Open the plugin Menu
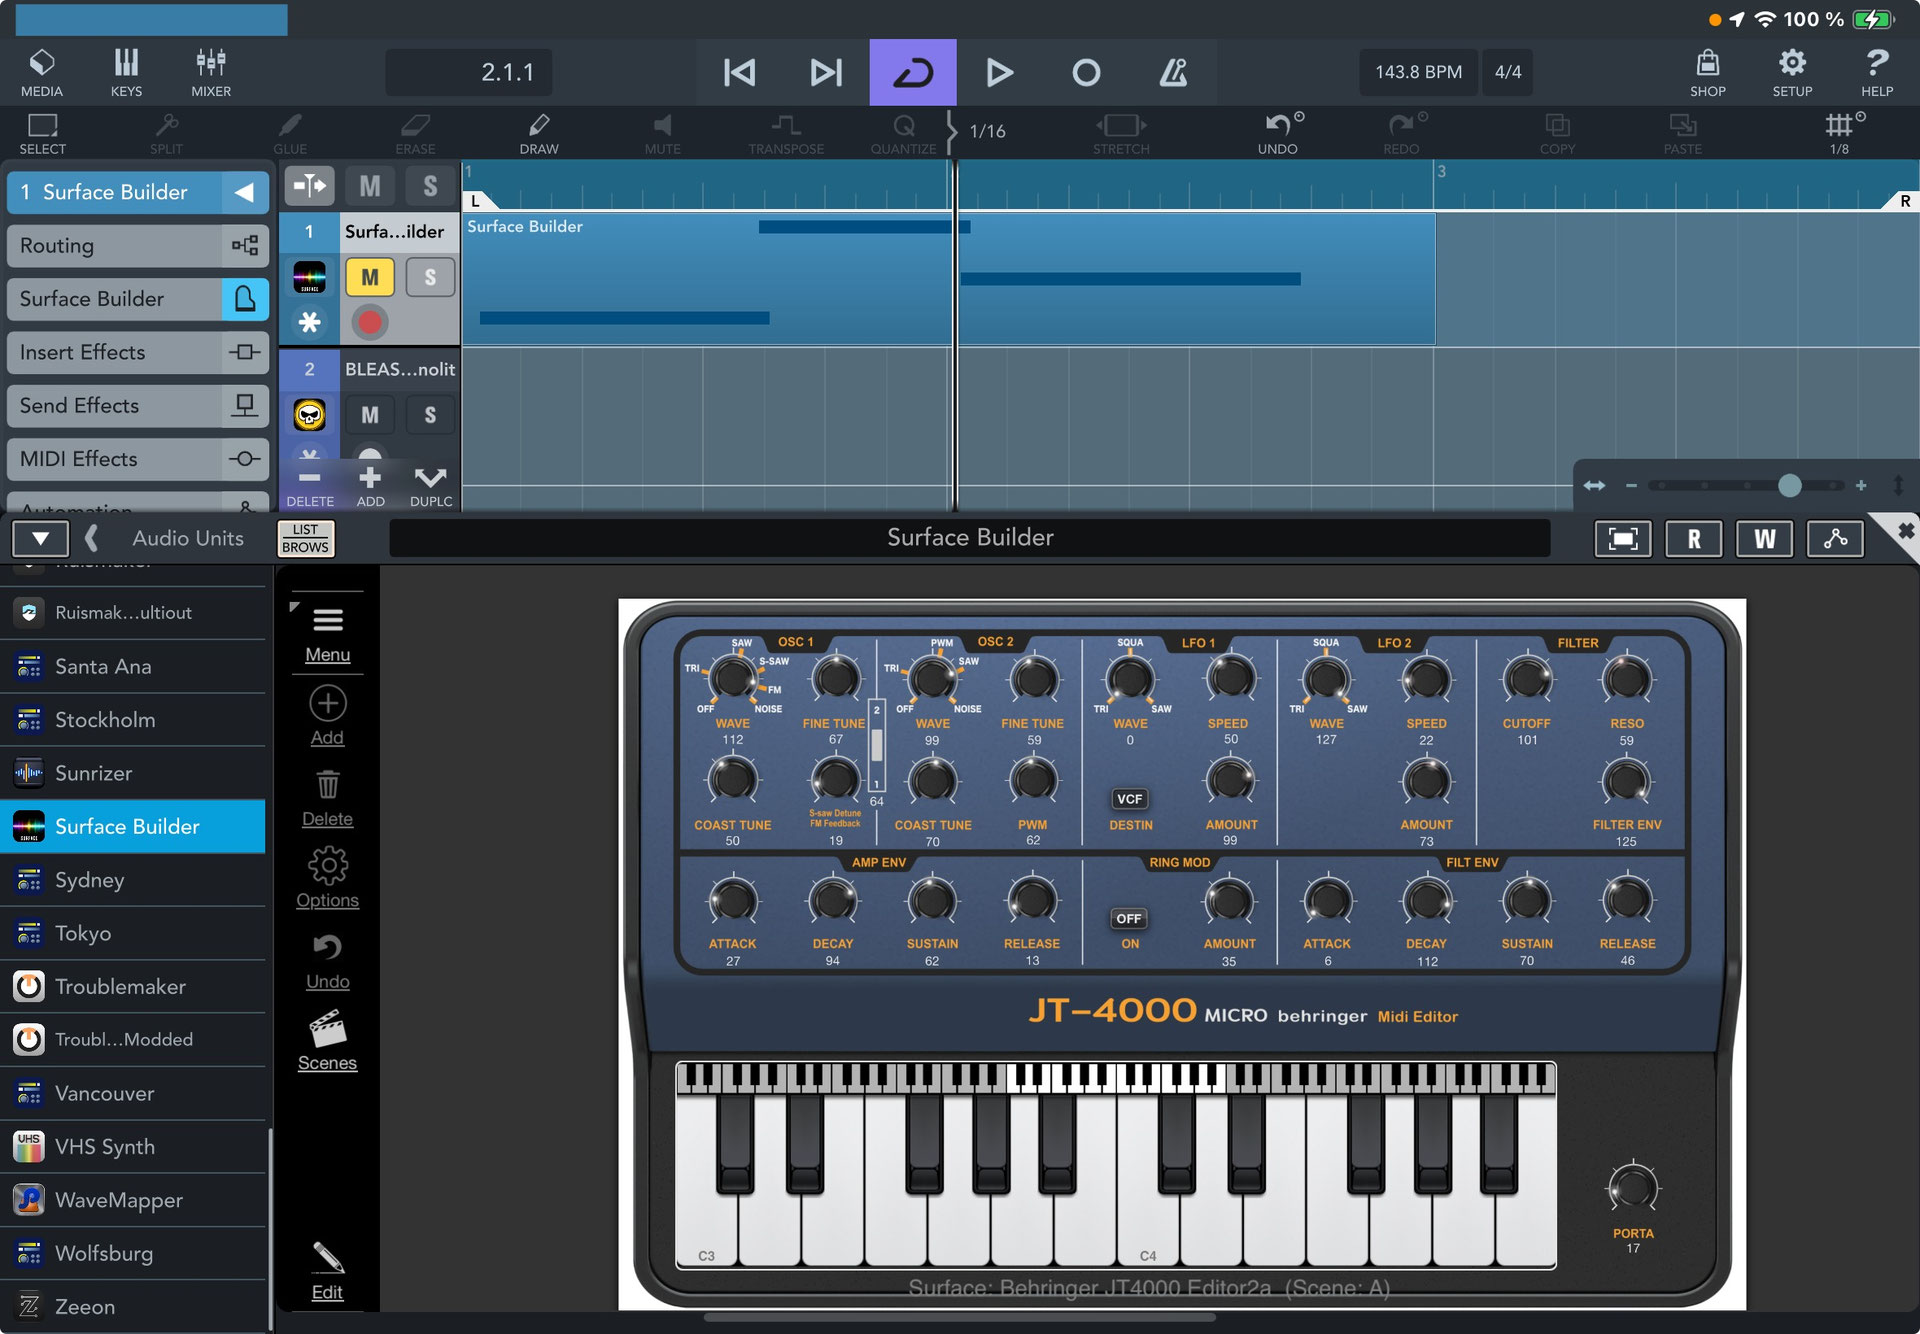The width and height of the screenshot is (1920, 1334). [327, 628]
